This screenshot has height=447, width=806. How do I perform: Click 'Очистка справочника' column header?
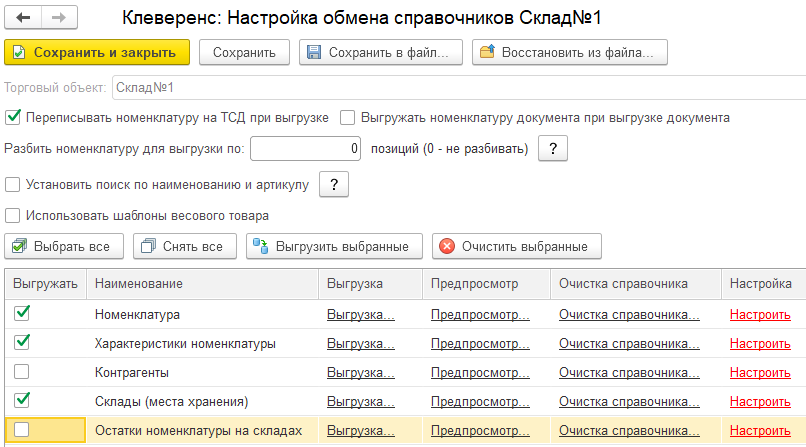[636, 284]
